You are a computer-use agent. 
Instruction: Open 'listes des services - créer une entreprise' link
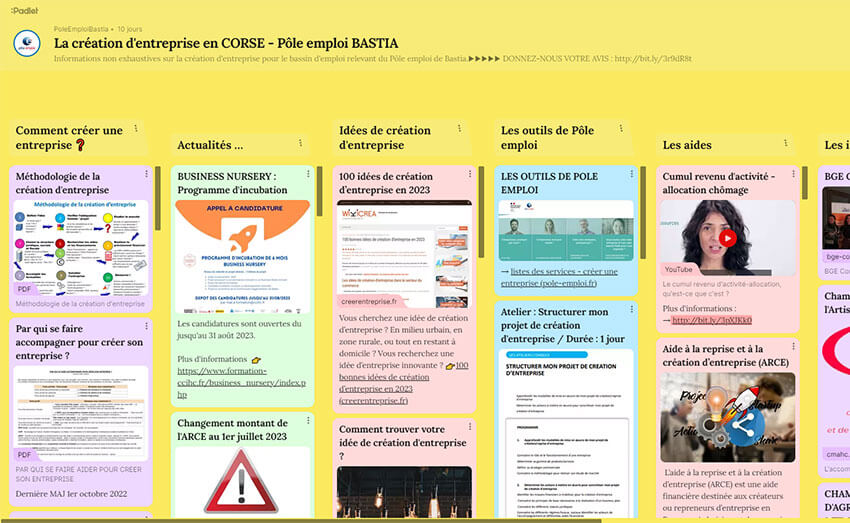[559, 277]
